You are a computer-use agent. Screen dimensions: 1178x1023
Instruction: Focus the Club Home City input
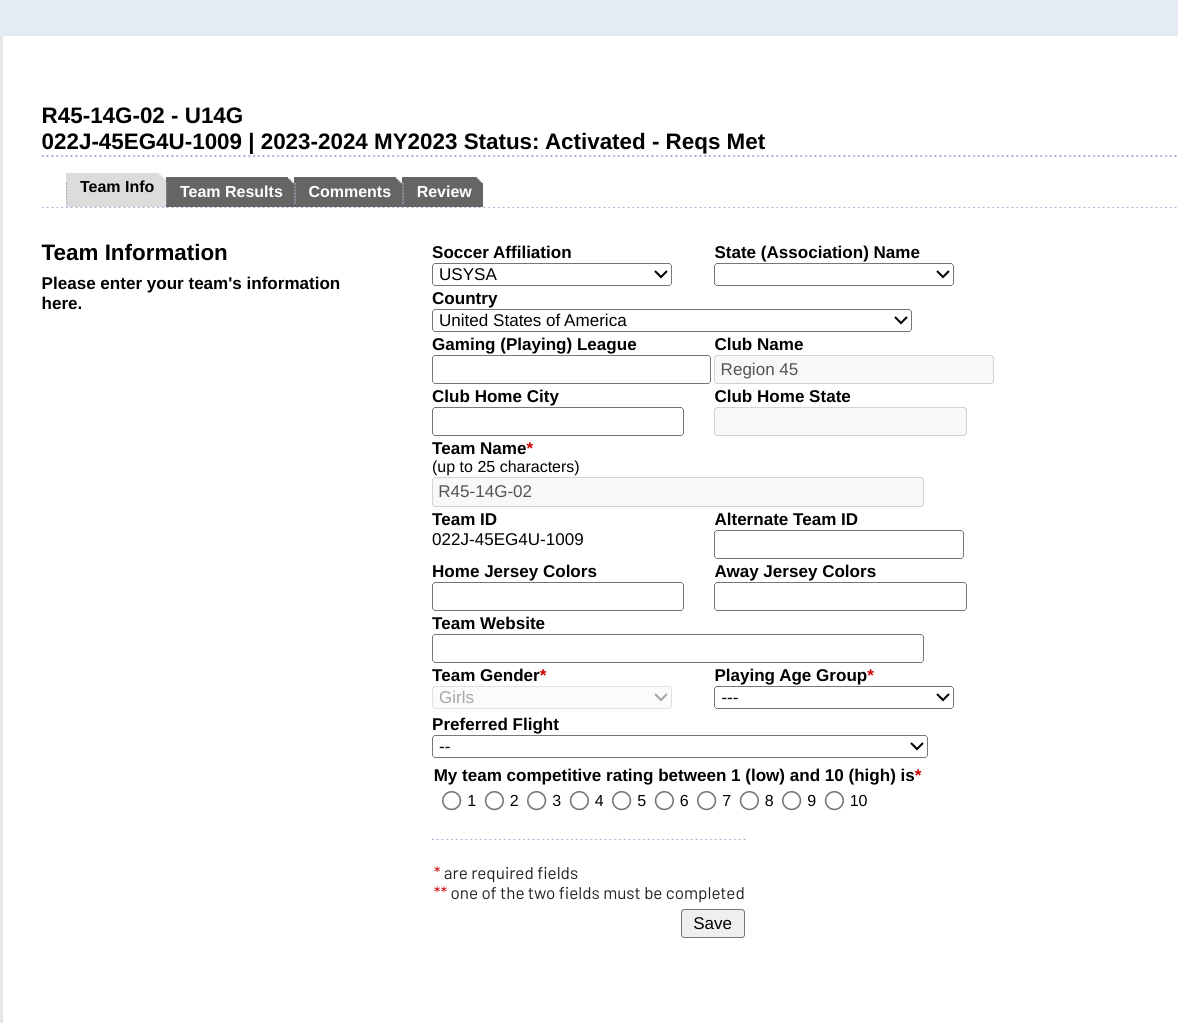(557, 421)
